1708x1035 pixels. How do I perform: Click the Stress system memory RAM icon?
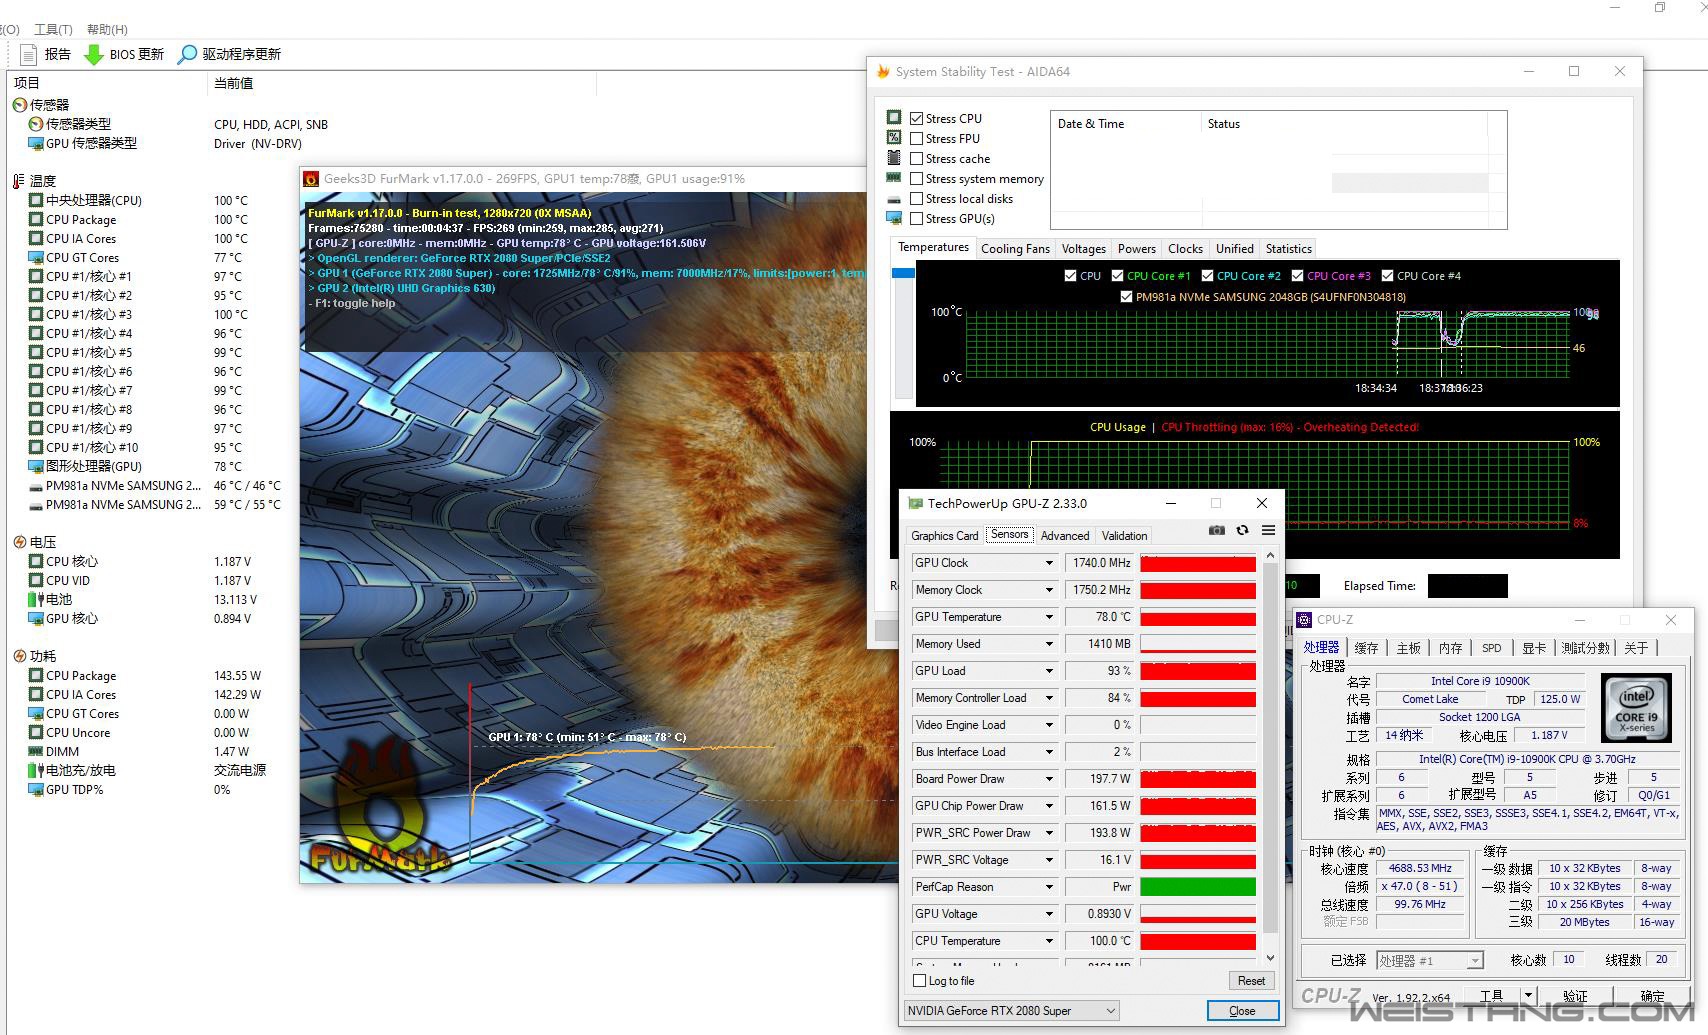pyautogui.click(x=894, y=178)
